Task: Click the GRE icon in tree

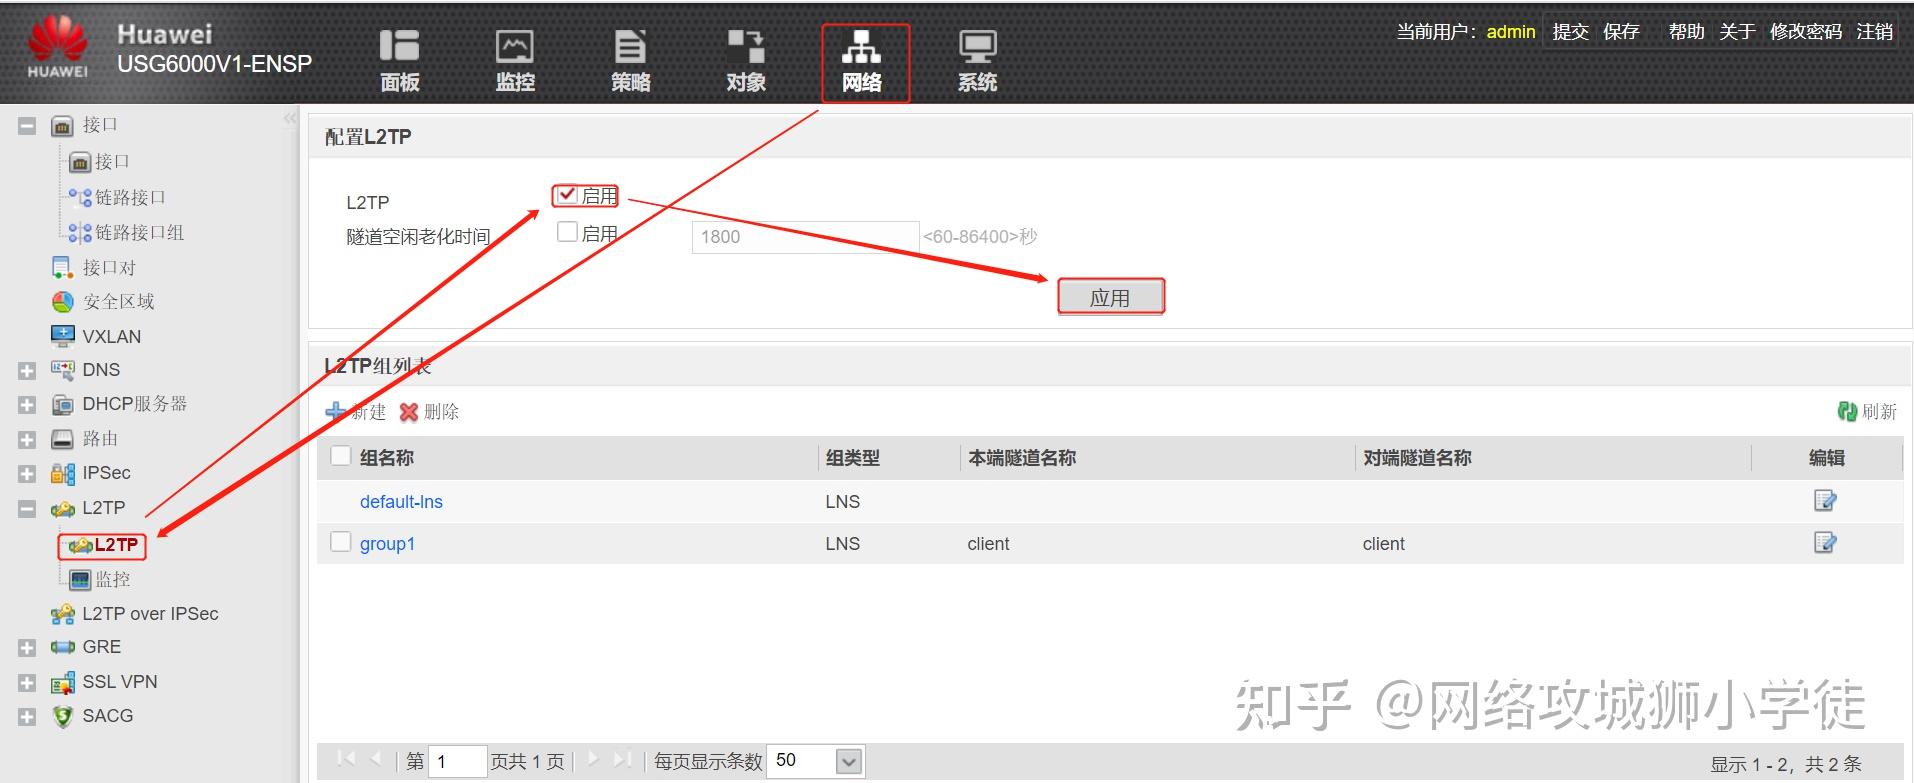Action: (x=62, y=647)
